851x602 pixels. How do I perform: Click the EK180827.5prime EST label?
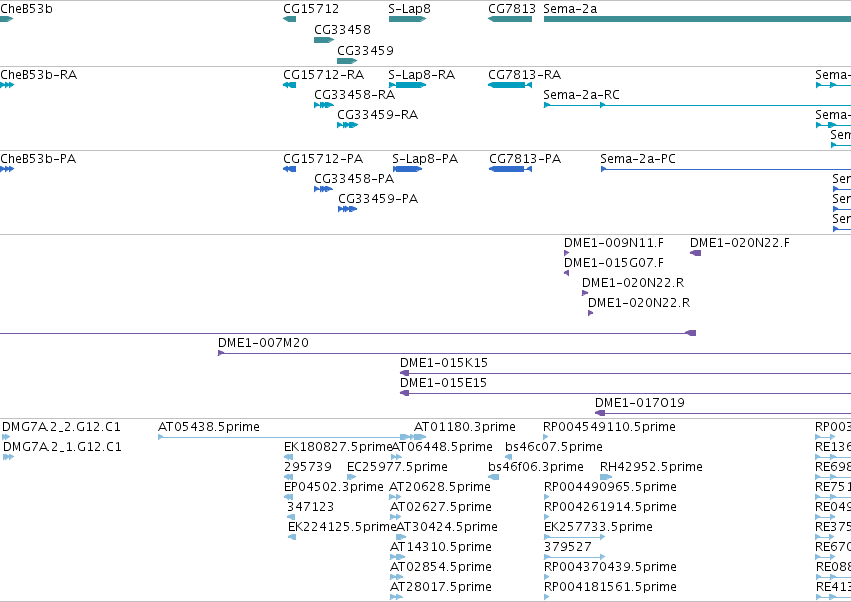pos(337,447)
